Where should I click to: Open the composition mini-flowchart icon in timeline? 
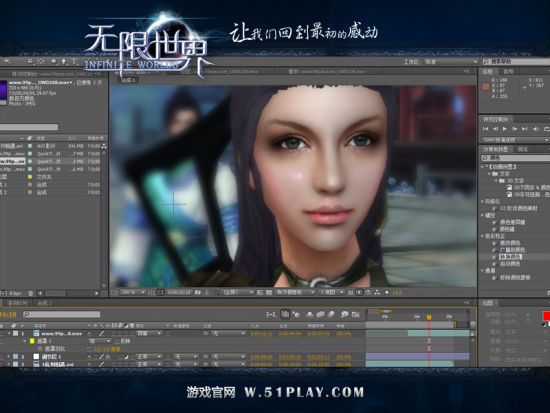tap(271, 315)
